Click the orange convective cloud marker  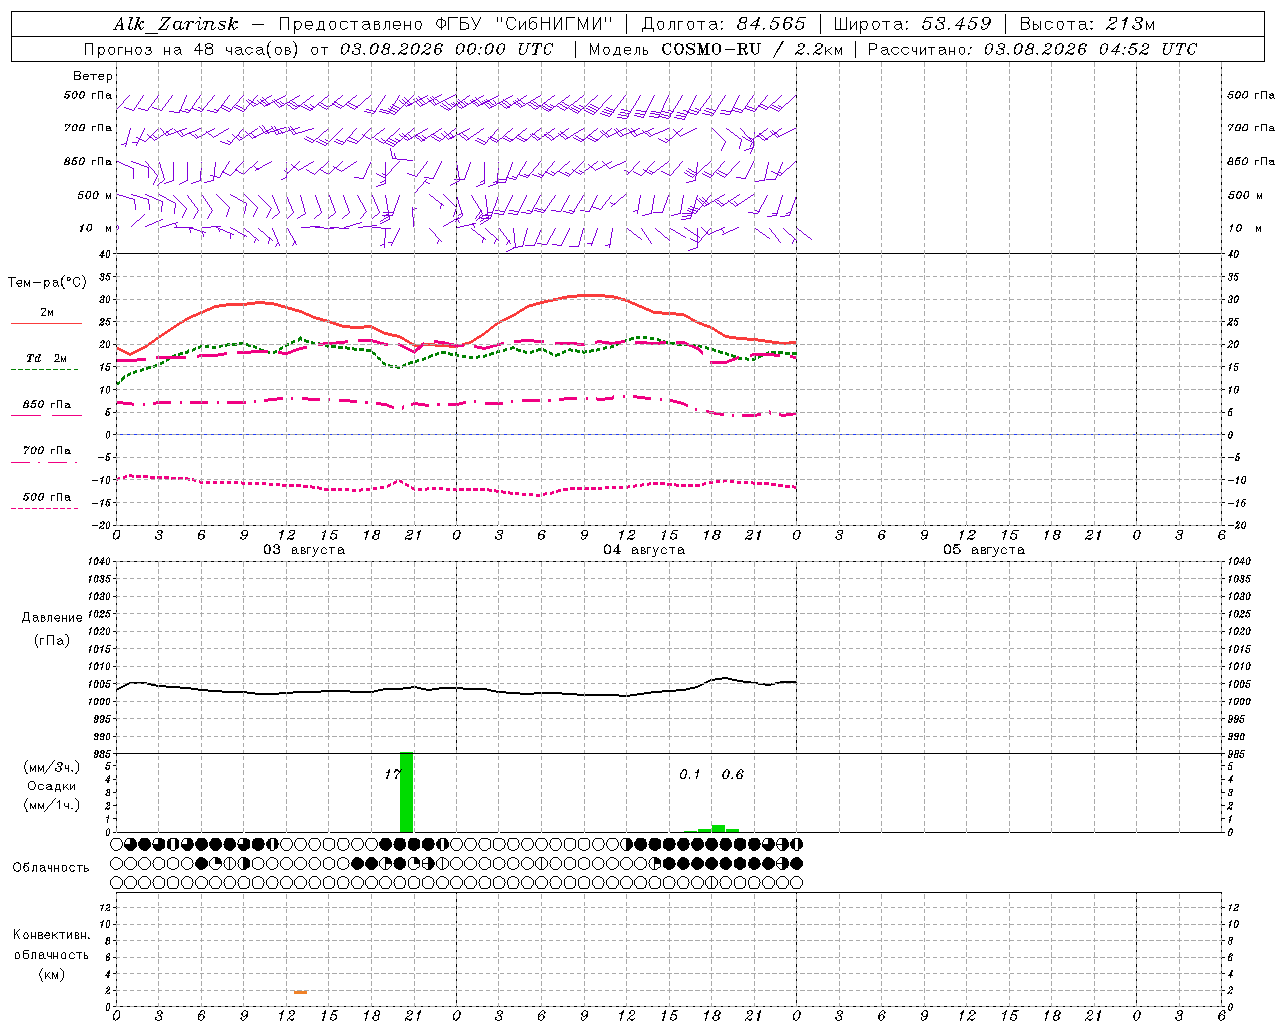(x=300, y=992)
